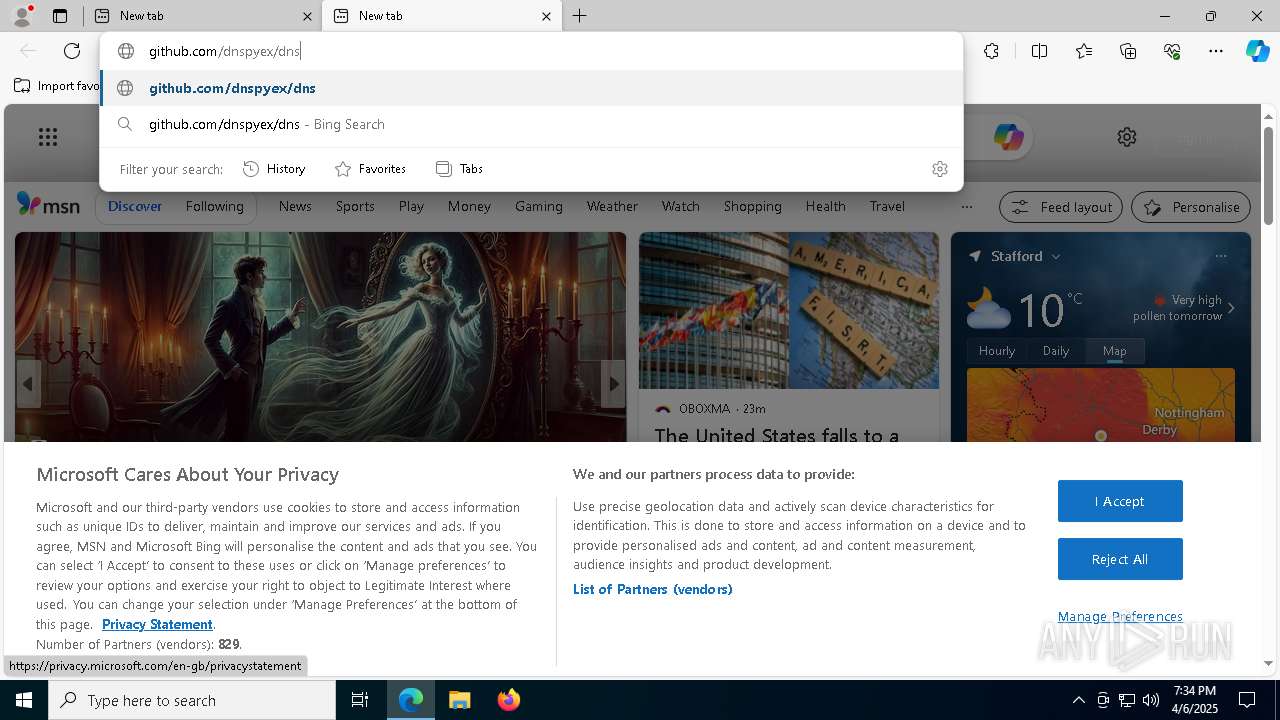Image resolution: width=1280 pixels, height=720 pixels.
Task: Open the page settings gear icon
Action: pyautogui.click(x=1127, y=137)
